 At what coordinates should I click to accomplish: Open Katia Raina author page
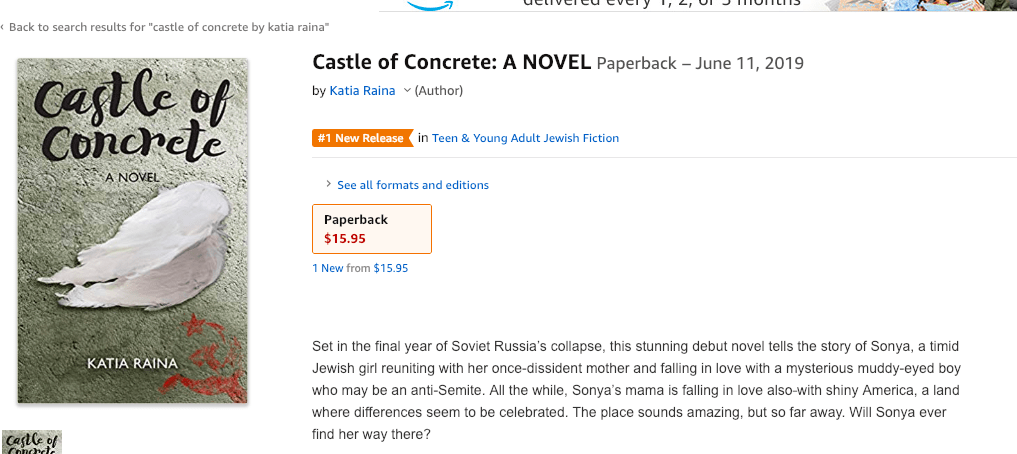363,91
